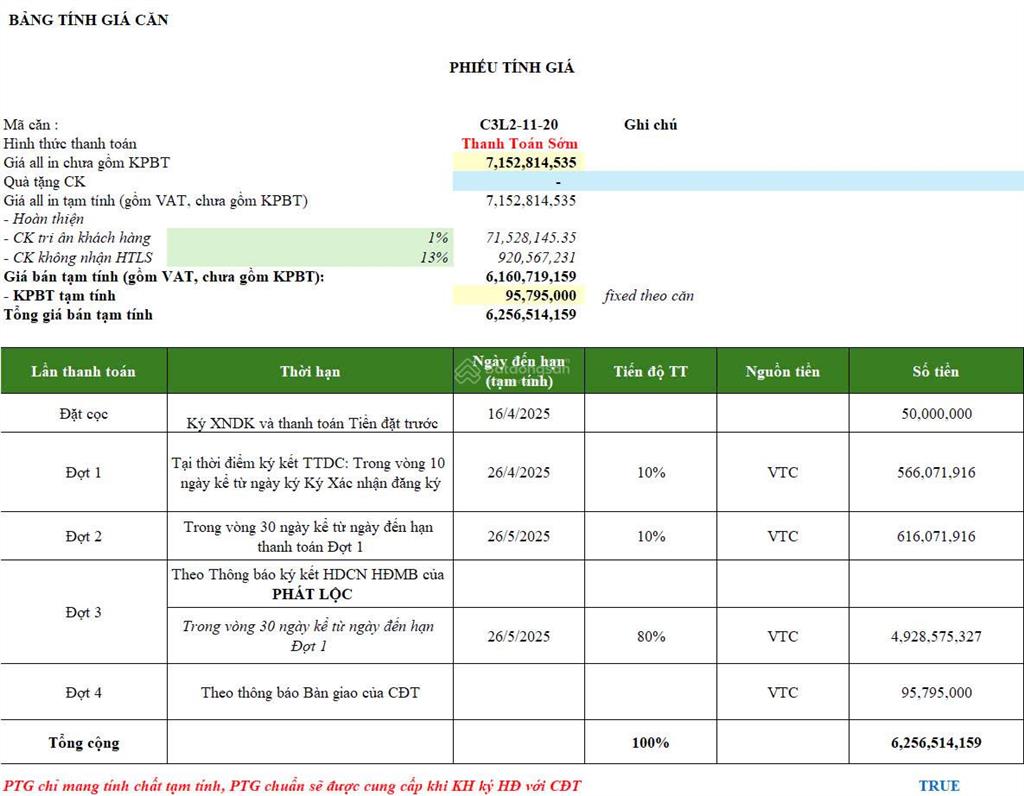The image size is (1024, 796).
Task: Select the note 'fixed theo căn'
Action: click(x=648, y=296)
